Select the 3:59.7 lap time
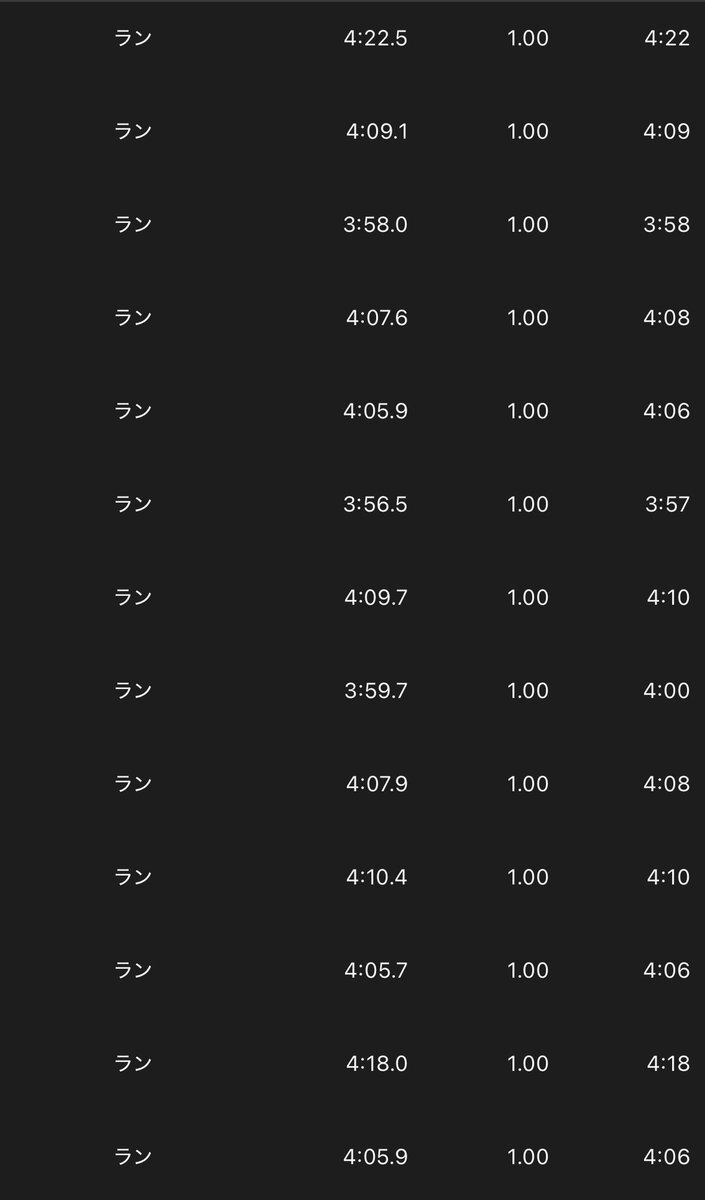This screenshot has height=1200, width=705. click(x=375, y=690)
